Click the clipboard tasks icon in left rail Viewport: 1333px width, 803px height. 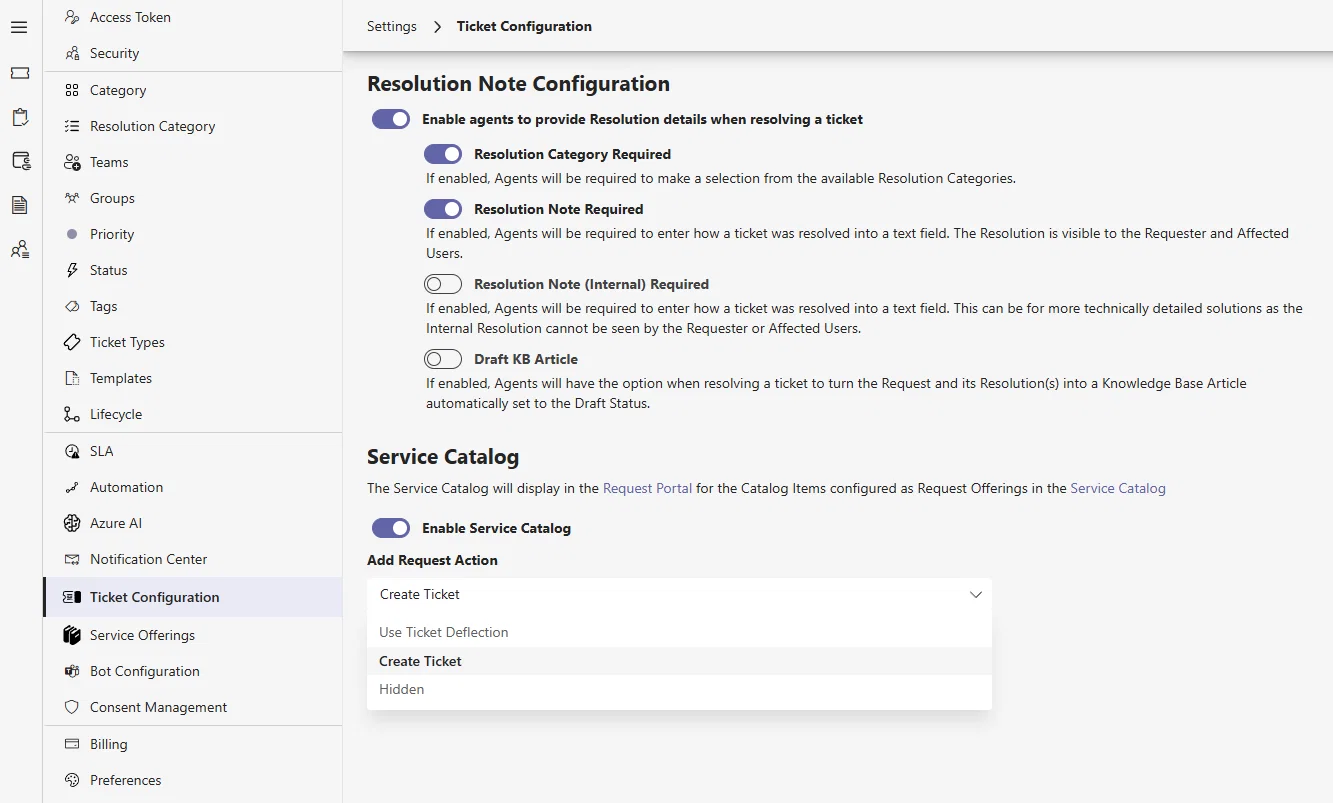point(20,117)
